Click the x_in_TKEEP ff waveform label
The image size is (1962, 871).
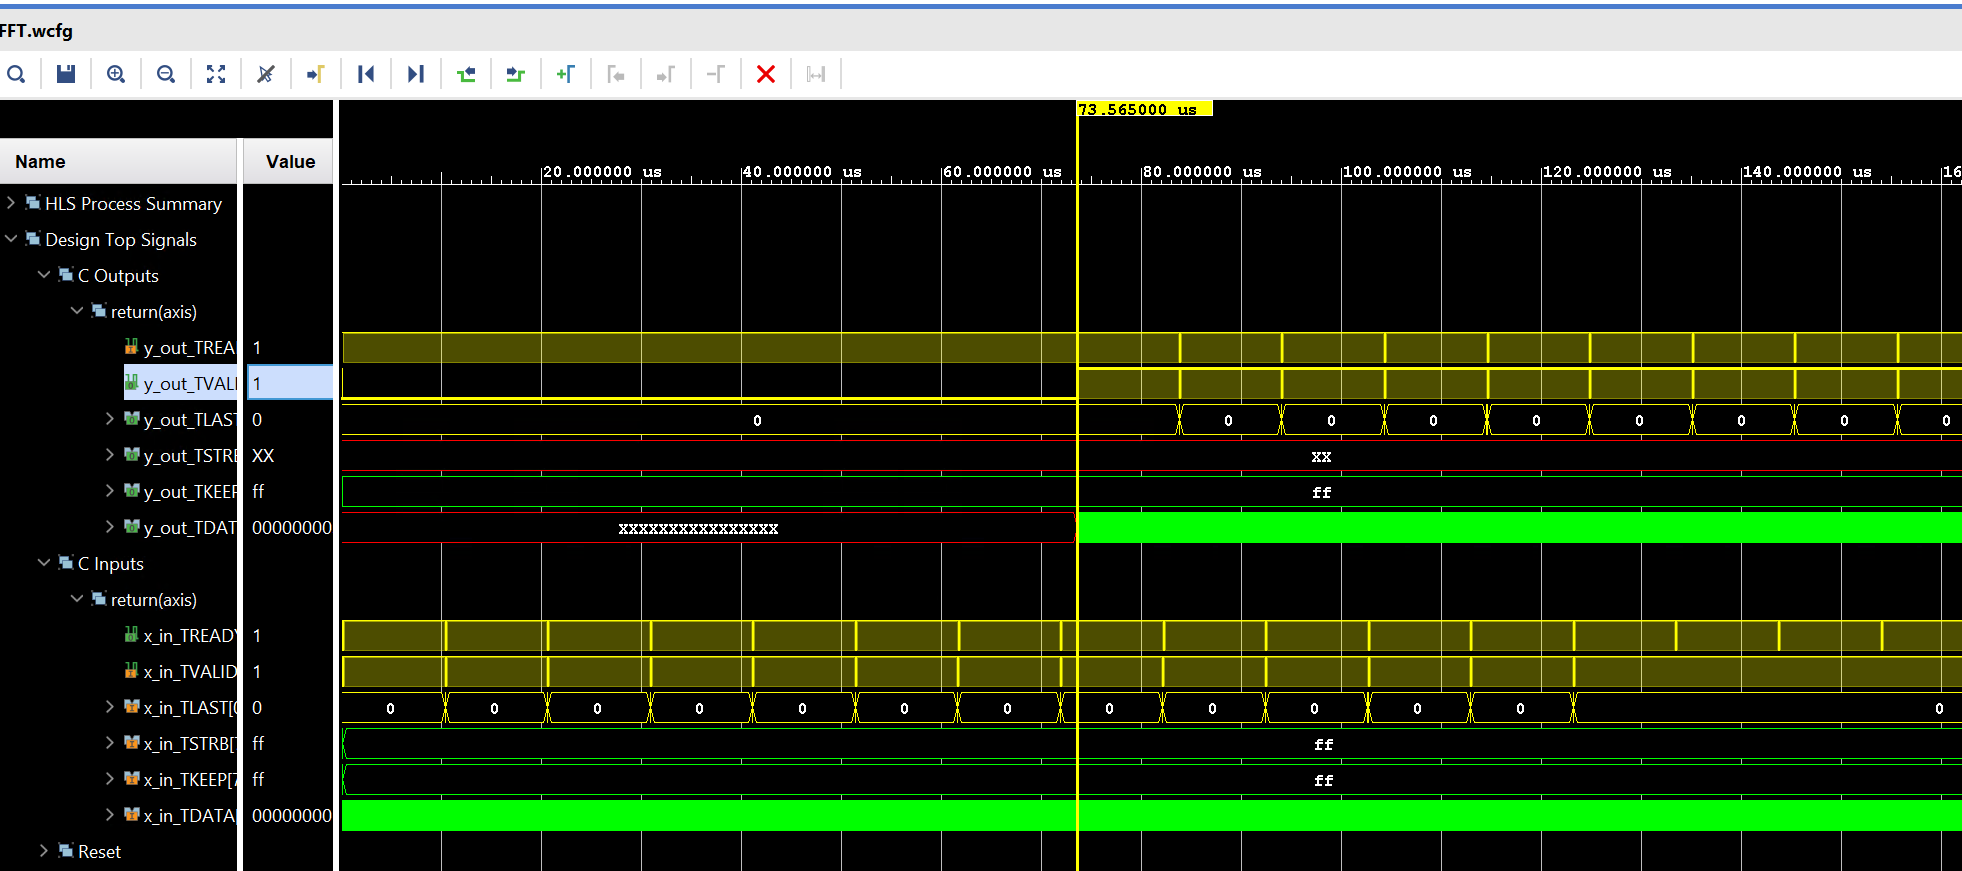(x=1323, y=781)
